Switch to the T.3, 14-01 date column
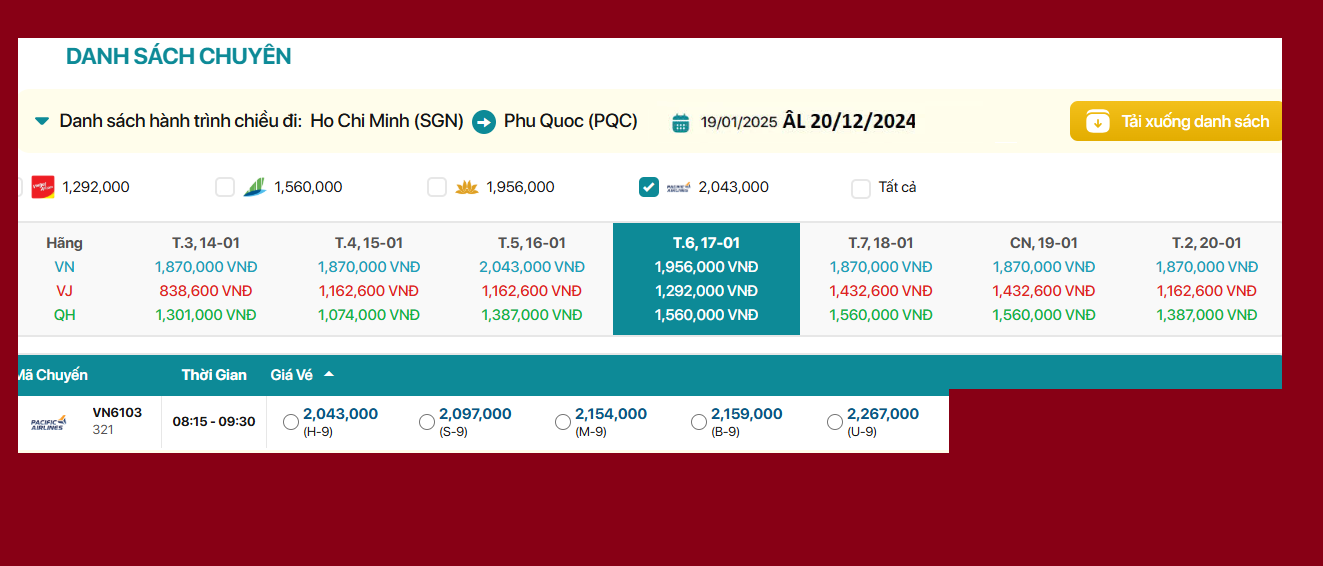 [205, 243]
